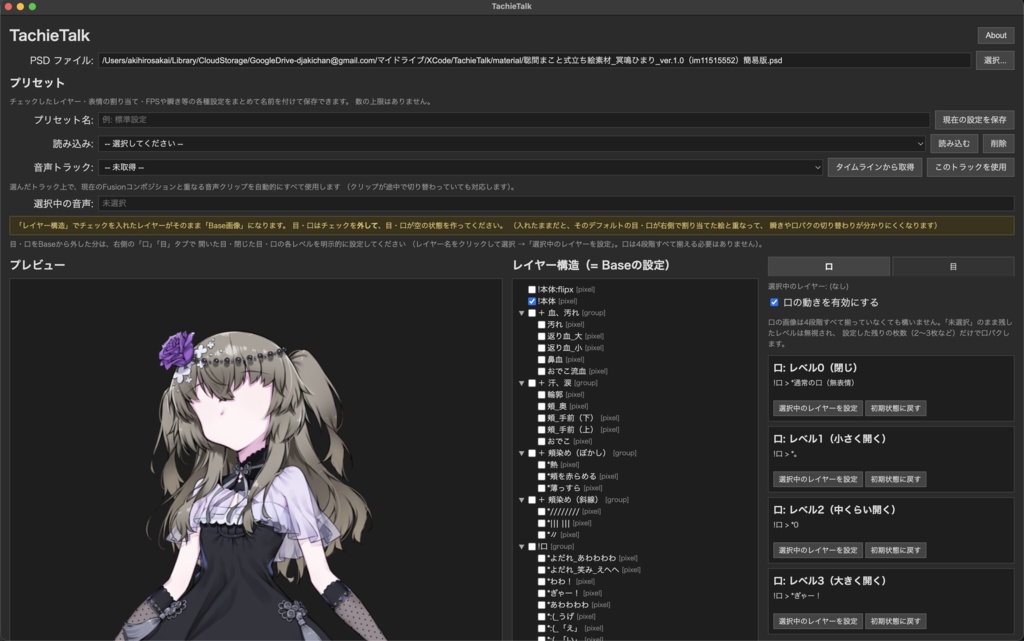The width and height of the screenshot is (1024, 641).
Task: Check the 返り血_大 layer checkbox
Action: pos(541,336)
